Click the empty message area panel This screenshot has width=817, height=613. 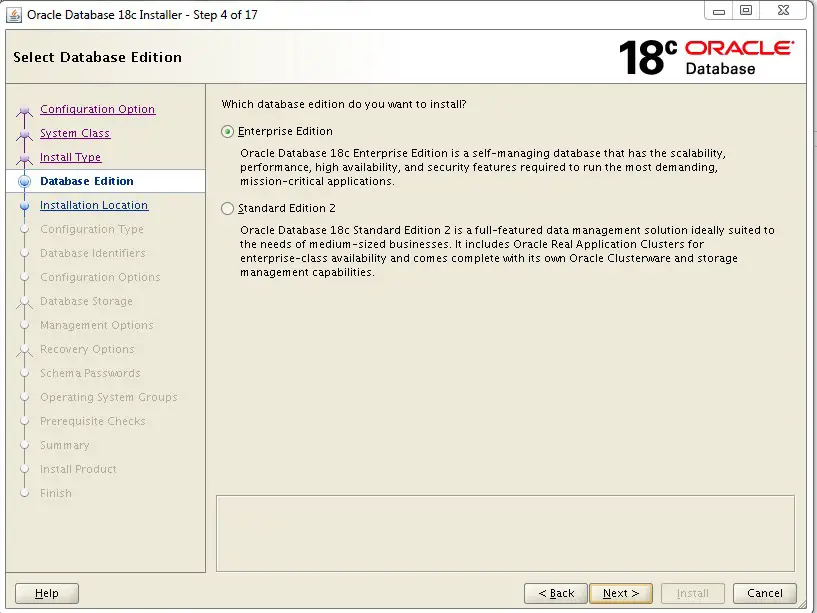point(505,533)
